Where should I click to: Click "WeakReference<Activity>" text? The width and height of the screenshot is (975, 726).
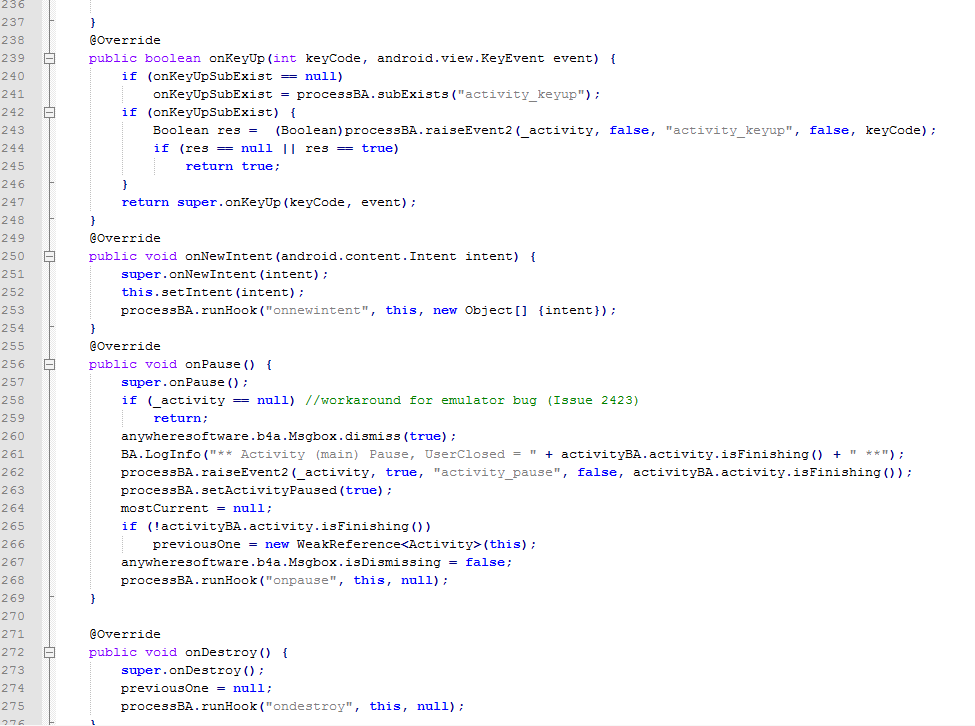tap(389, 544)
